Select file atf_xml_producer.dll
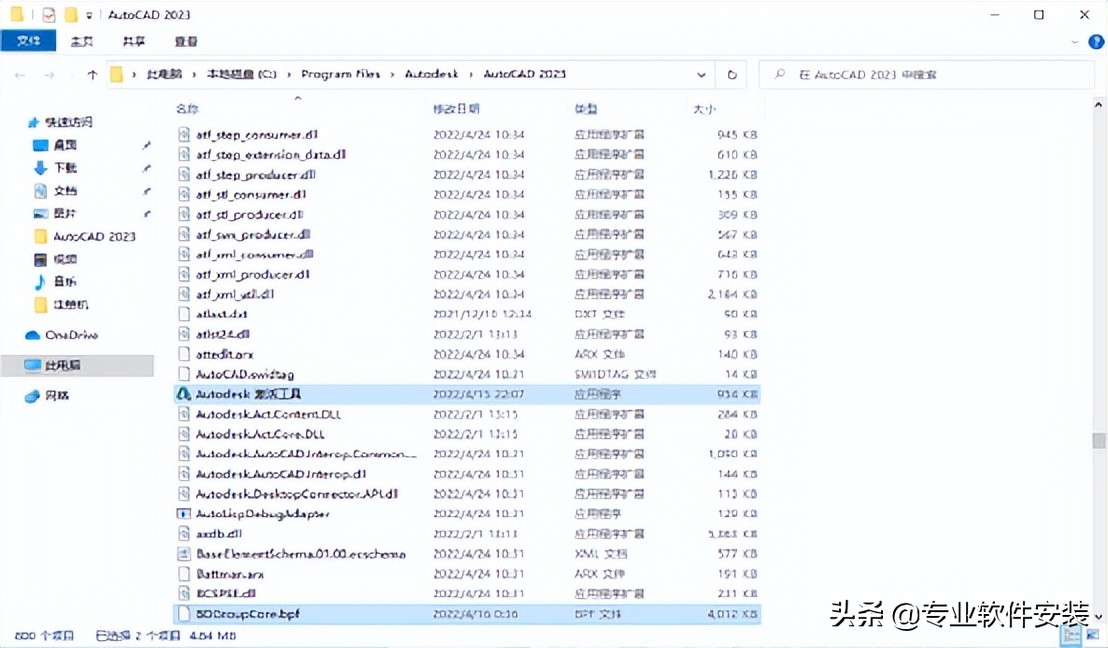Screen dimensions: 1108x648 pos(253,274)
